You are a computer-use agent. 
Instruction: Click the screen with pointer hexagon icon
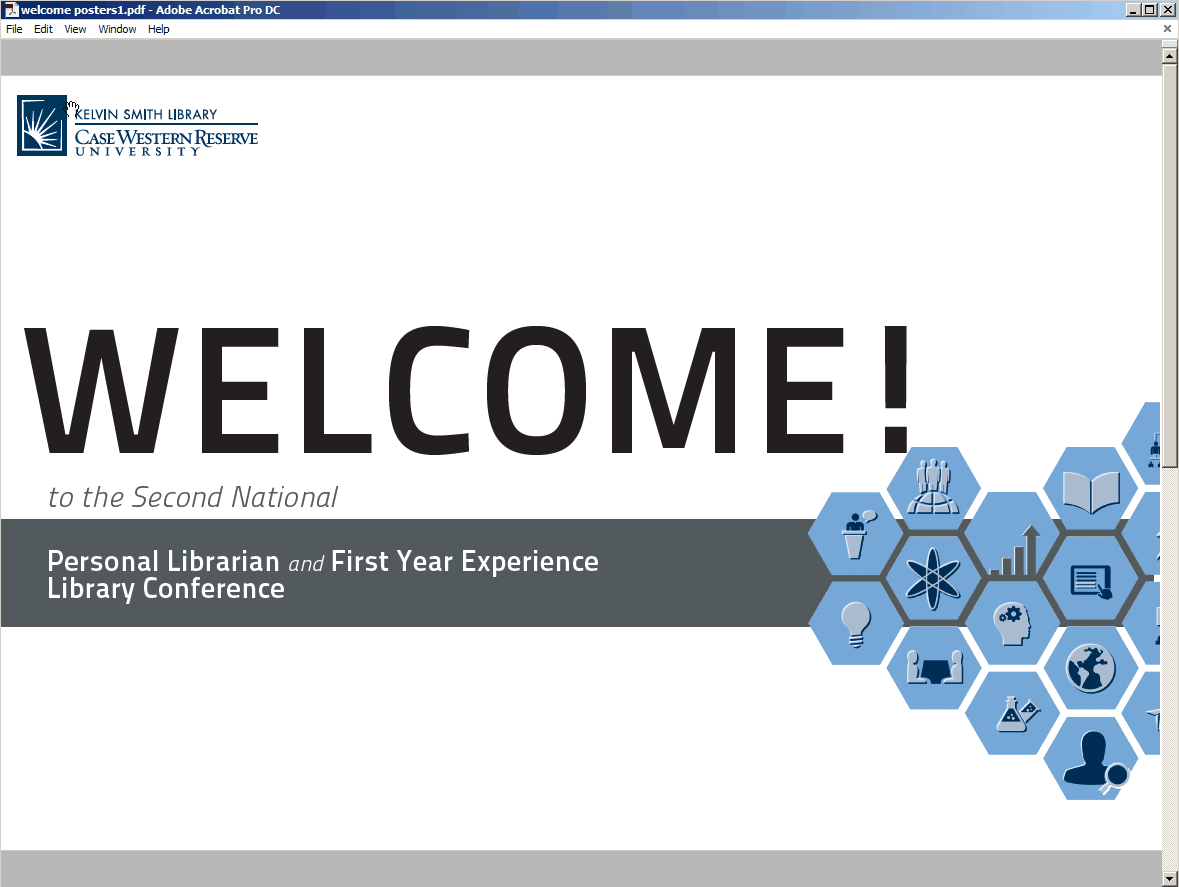(x=1091, y=580)
